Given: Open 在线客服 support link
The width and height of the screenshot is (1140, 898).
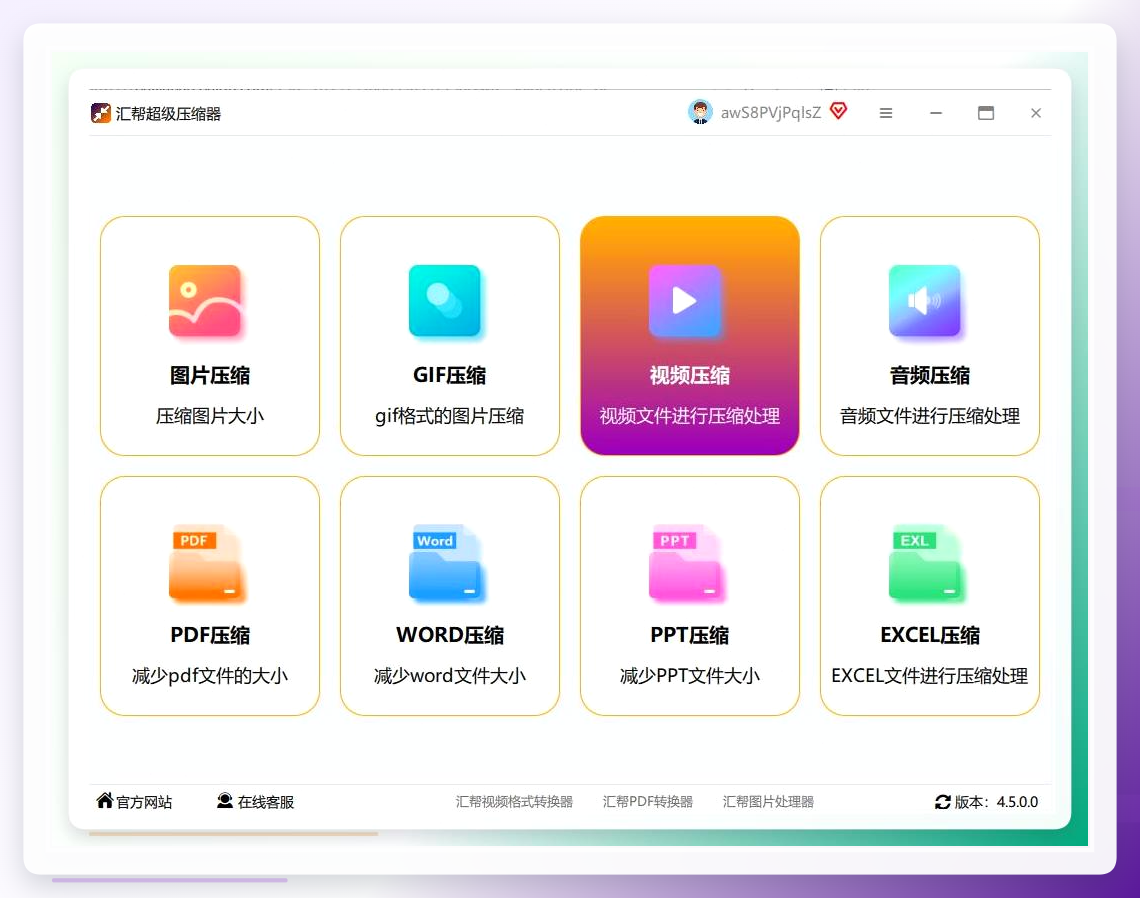Looking at the screenshot, I should point(265,802).
